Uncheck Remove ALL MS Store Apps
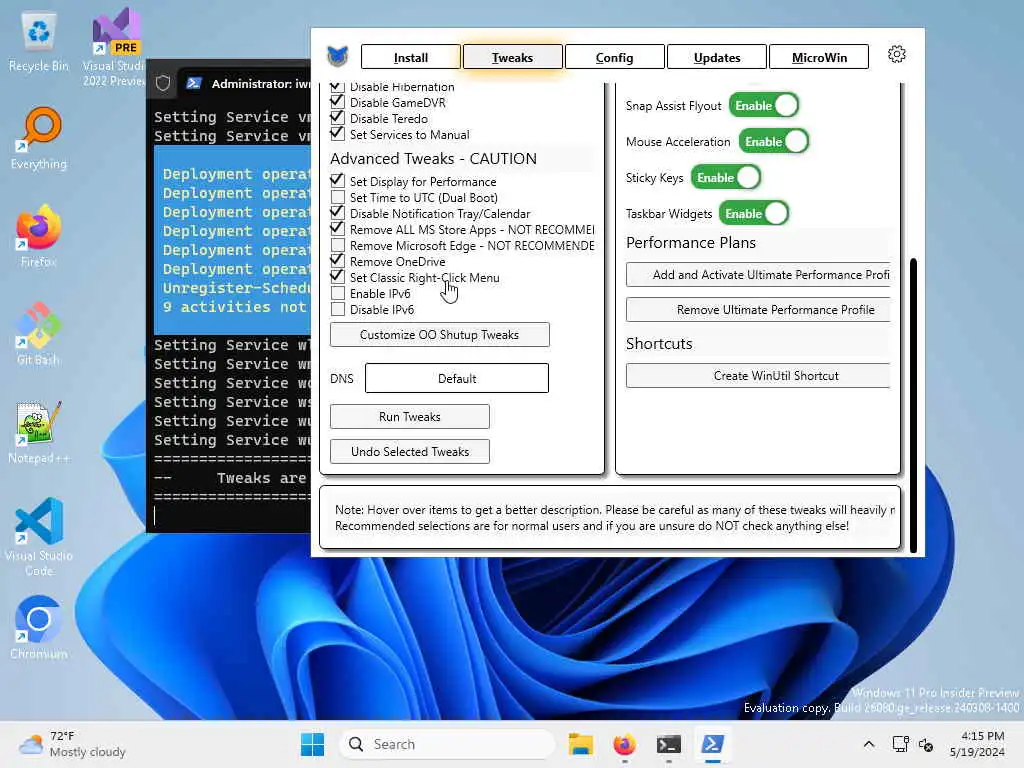Image resolution: width=1024 pixels, height=768 pixels. [337, 229]
